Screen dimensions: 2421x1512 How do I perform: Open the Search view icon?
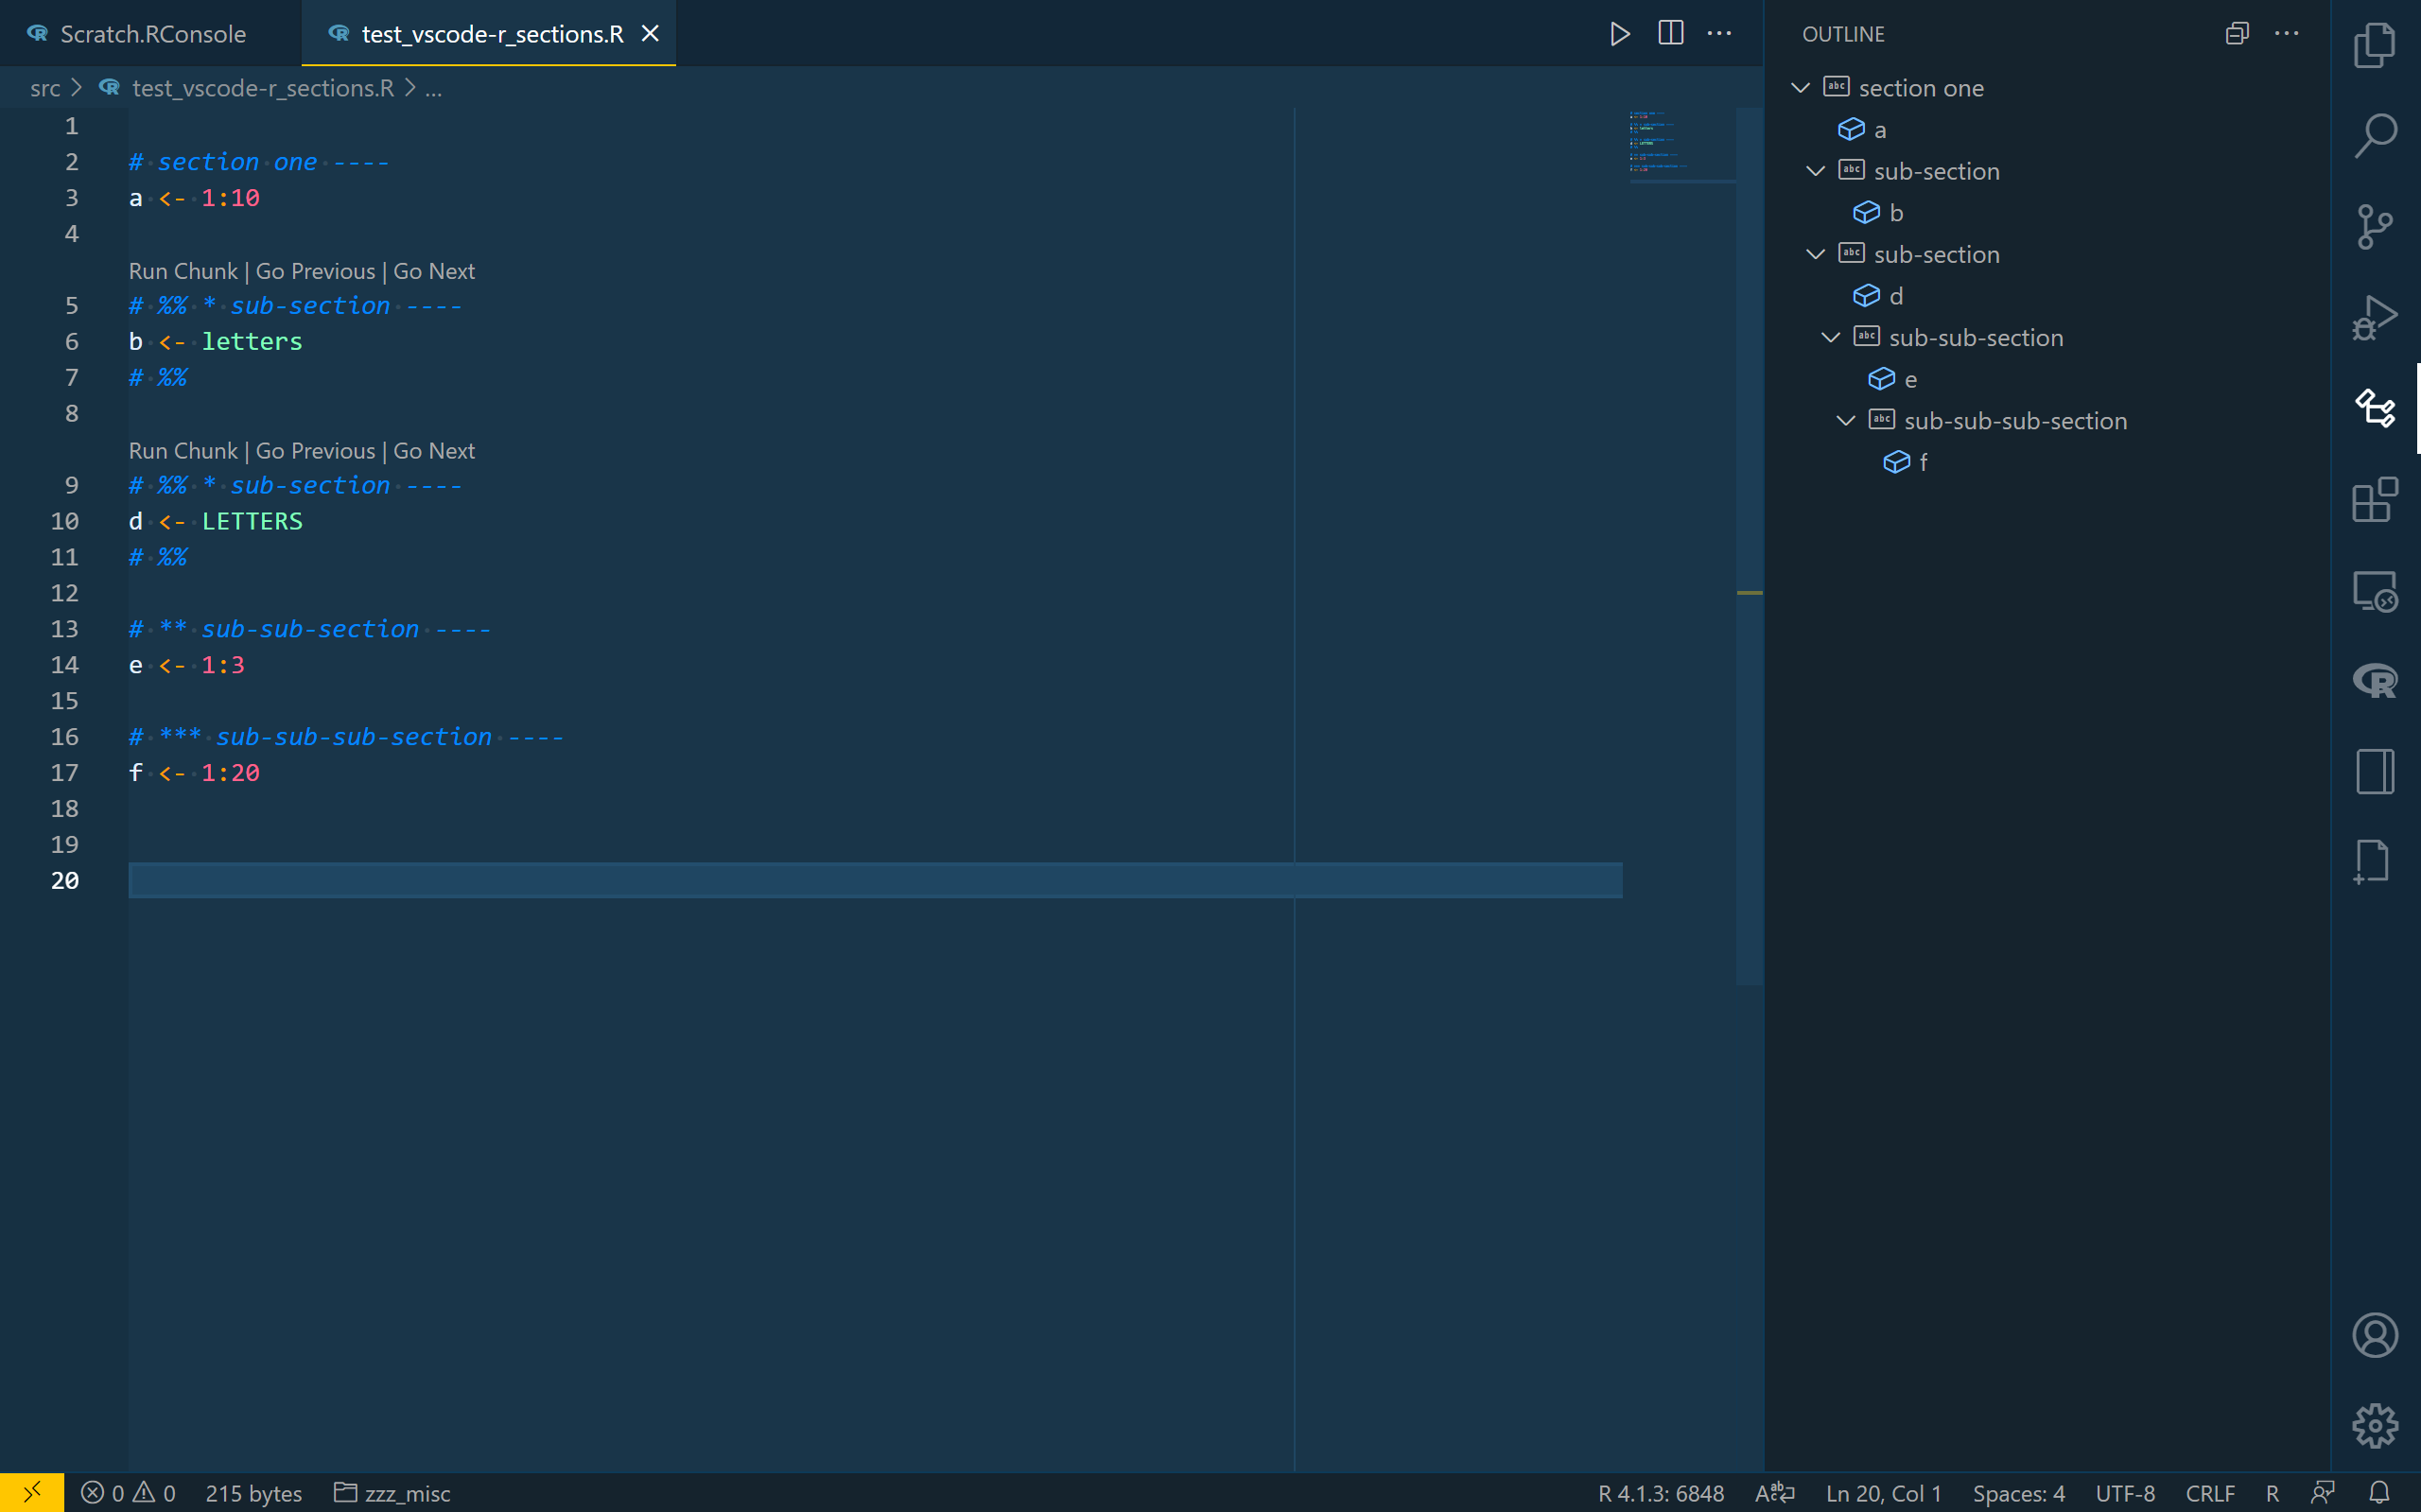point(2374,135)
